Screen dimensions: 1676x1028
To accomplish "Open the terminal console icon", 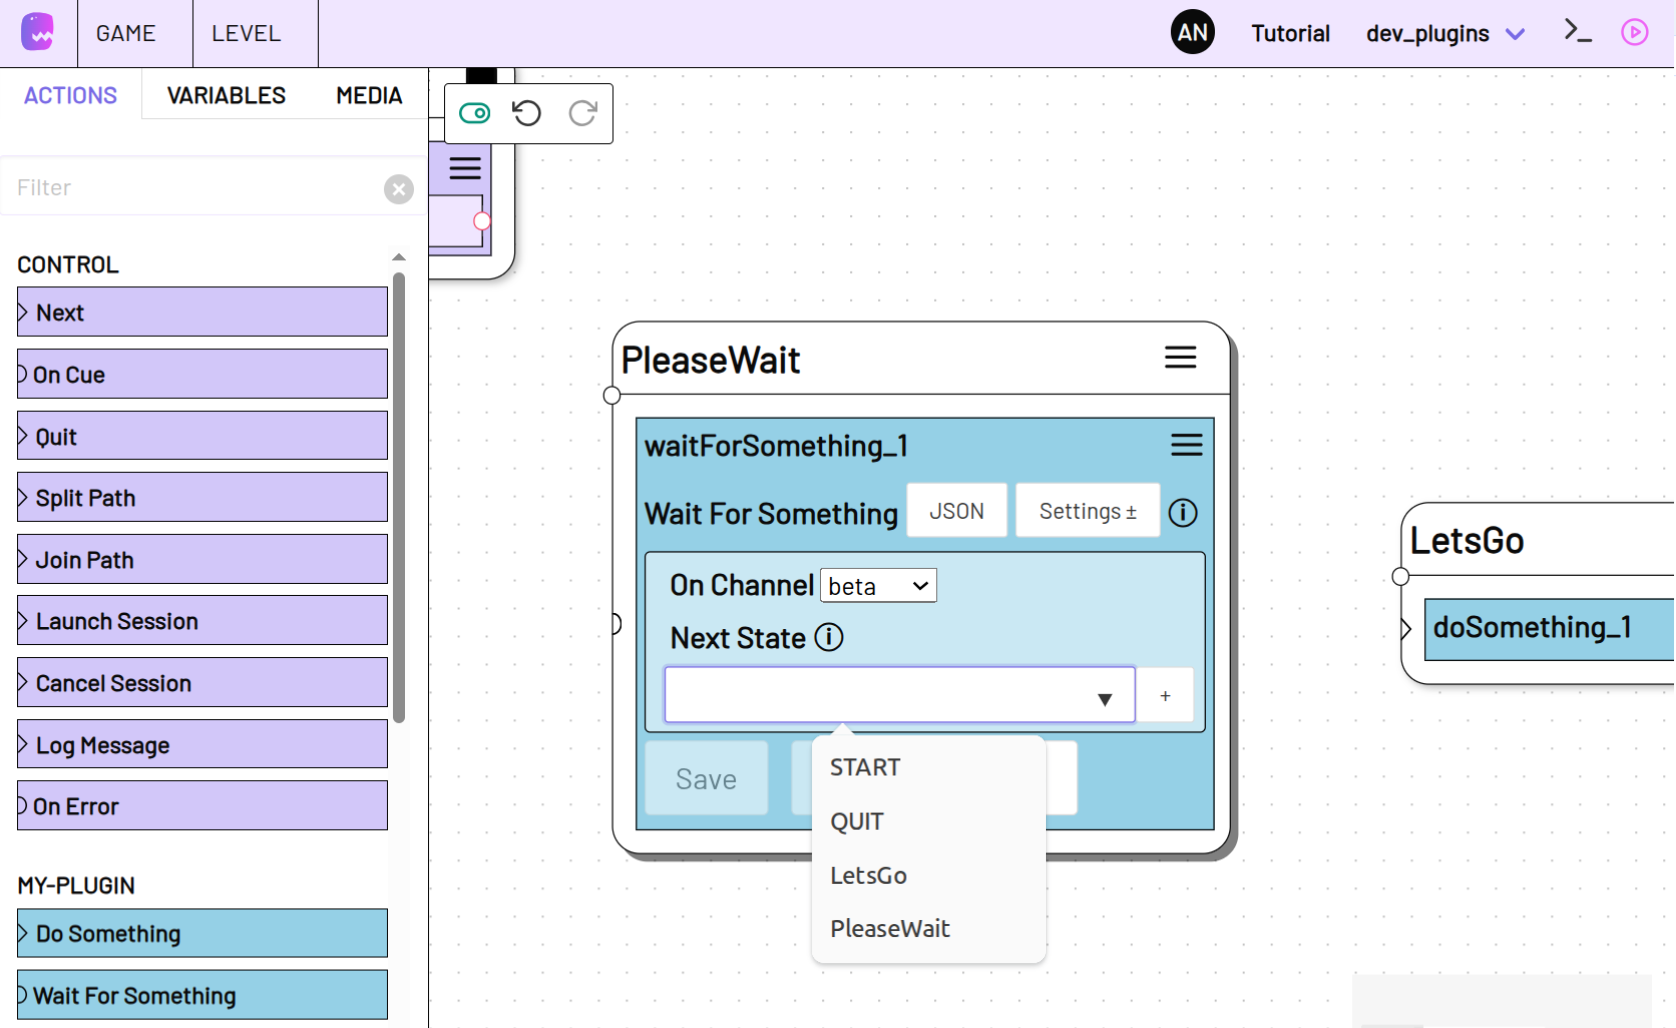I will tap(1577, 32).
